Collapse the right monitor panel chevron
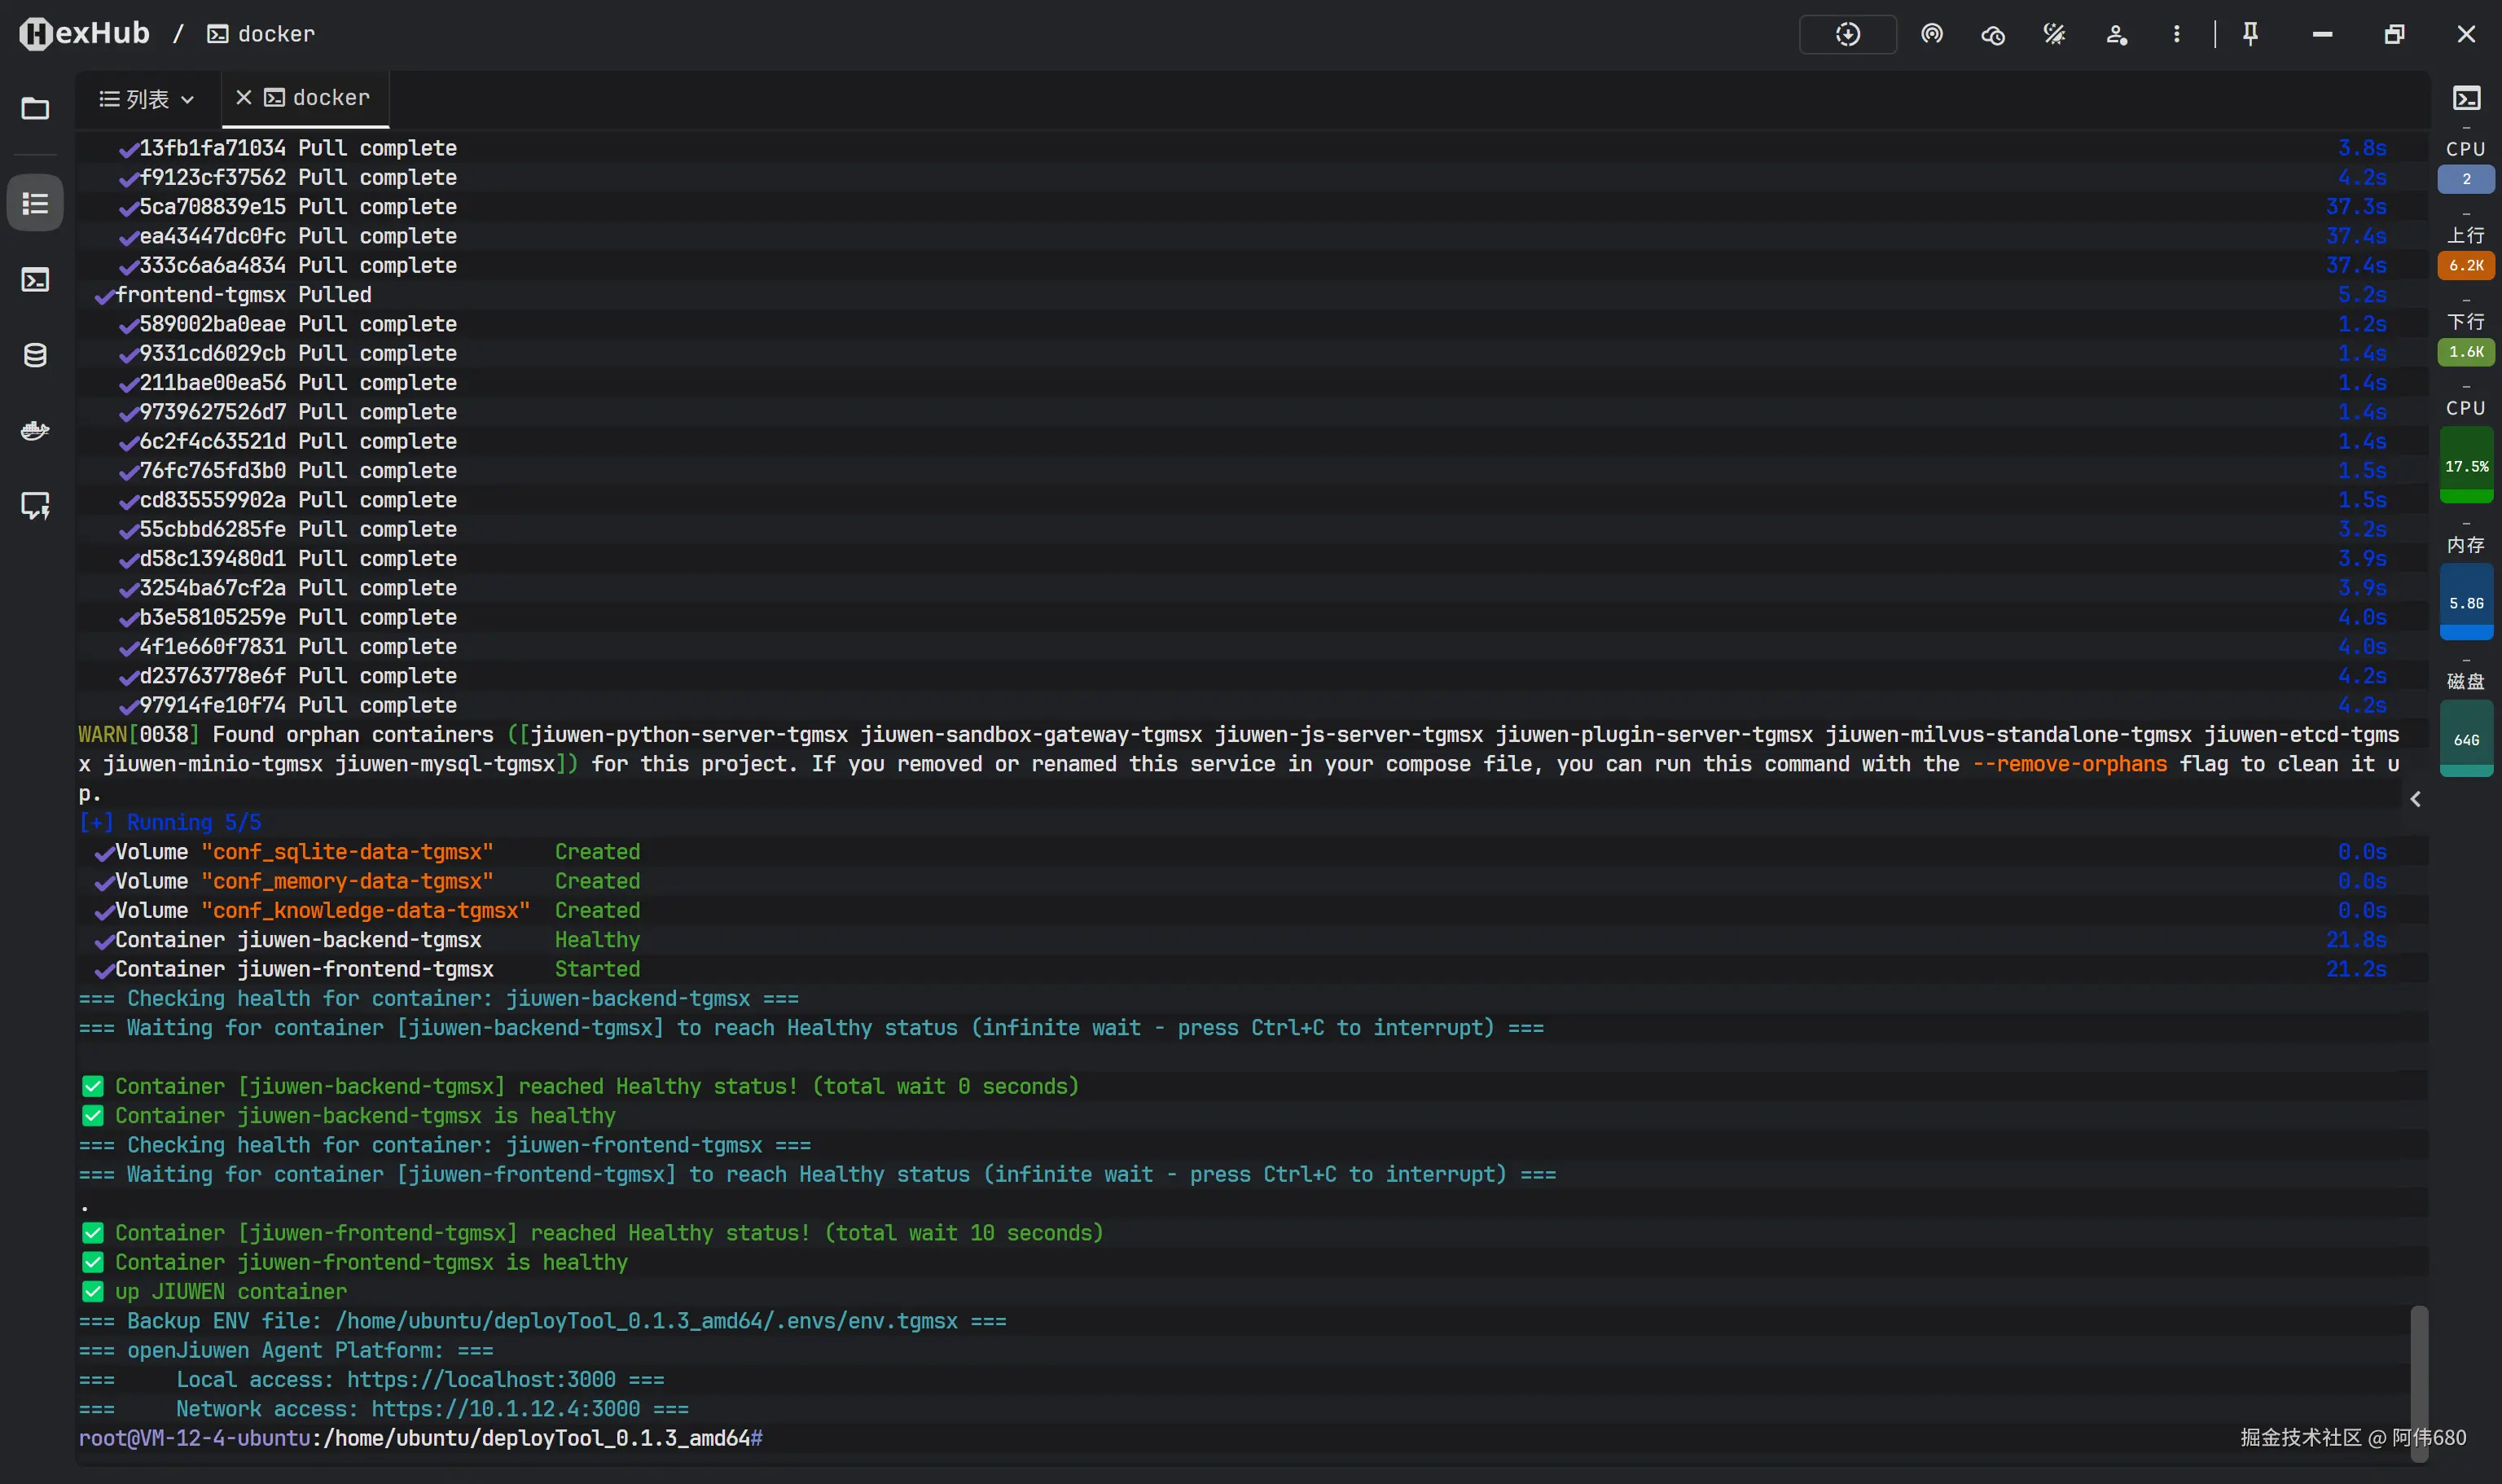Viewport: 2502px width, 1484px height. pyautogui.click(x=2415, y=799)
